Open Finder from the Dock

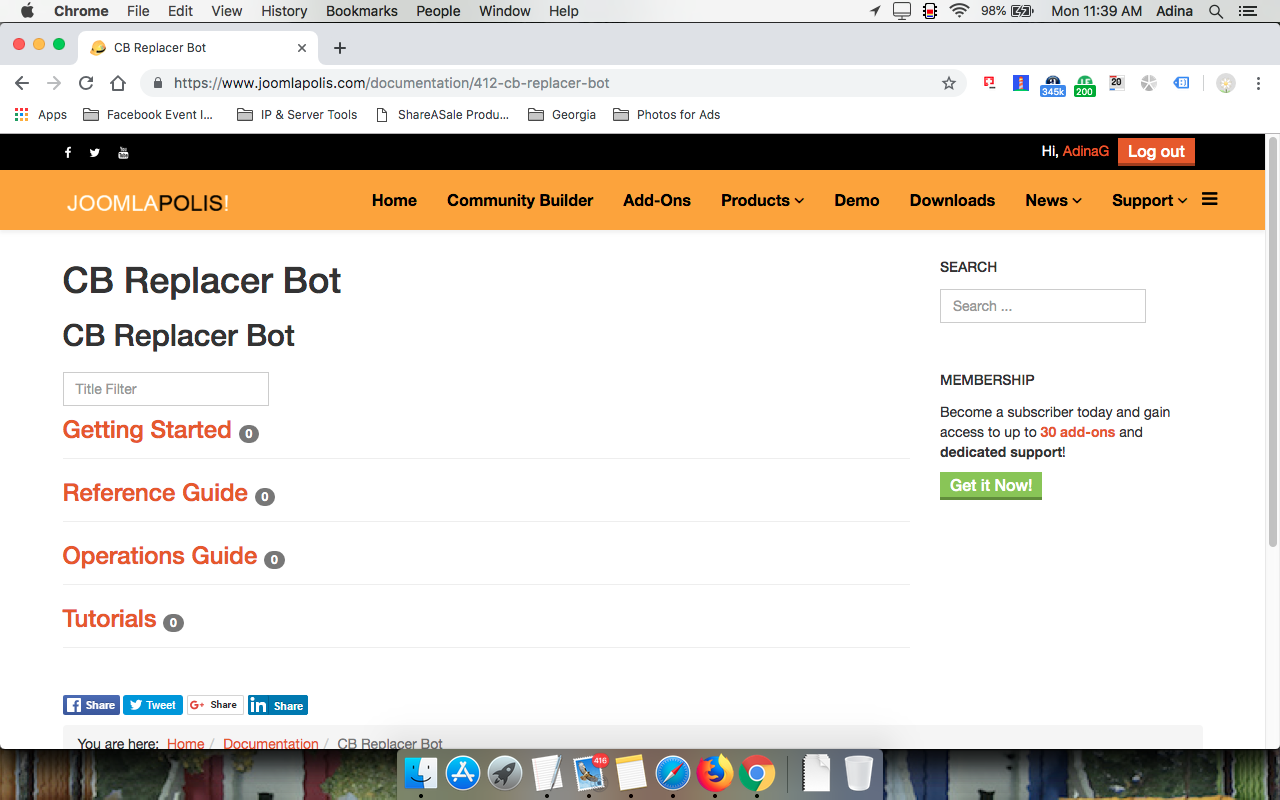pos(421,773)
